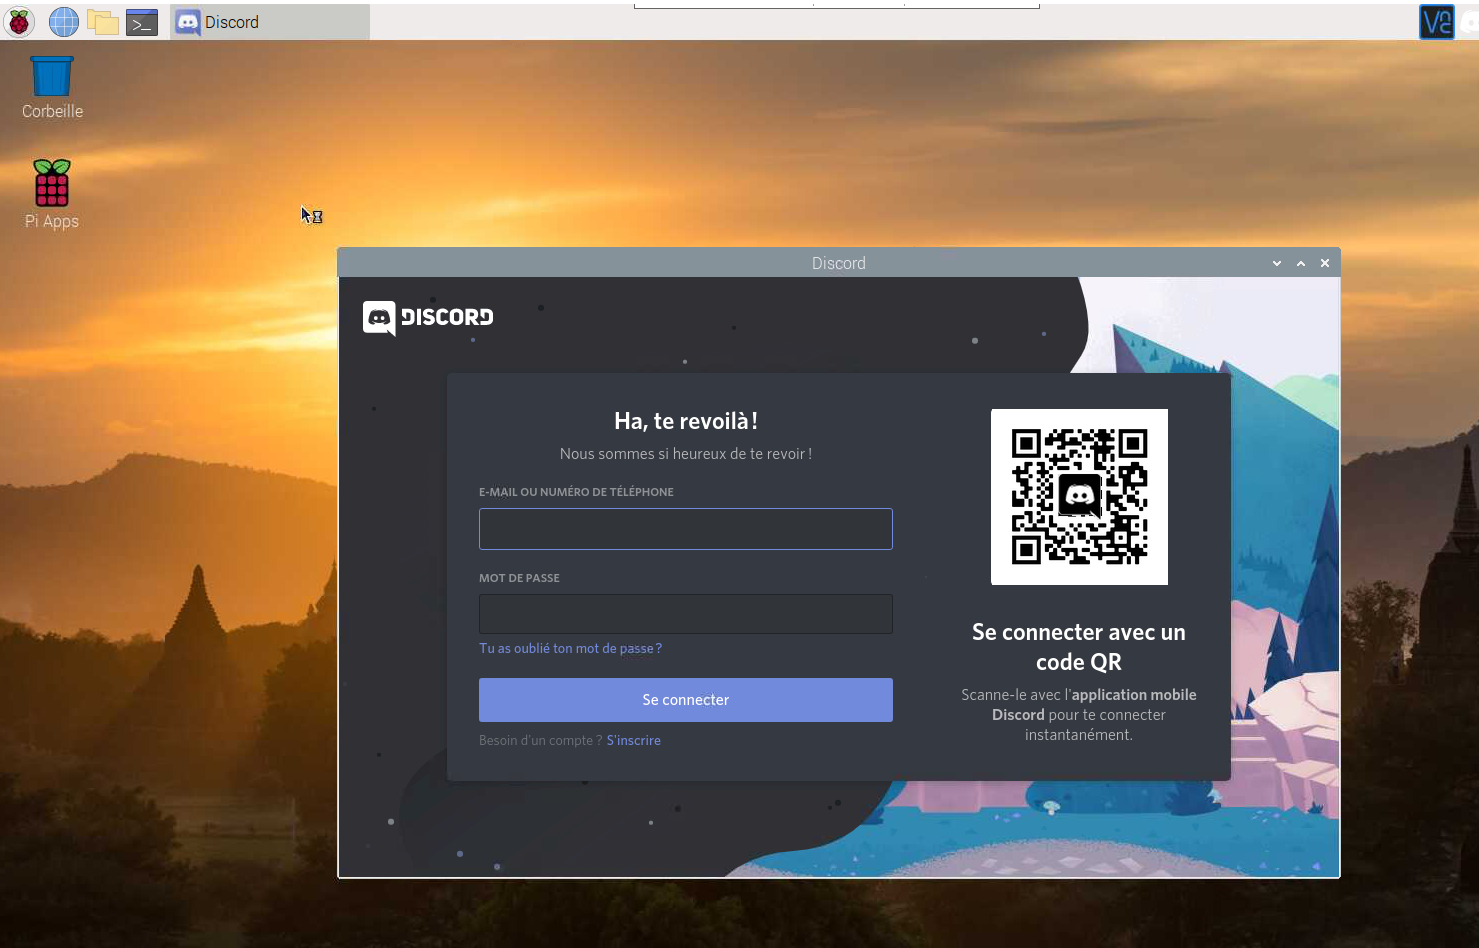Click the 'Ha, te revoilà !' heading
This screenshot has width=1479, height=948.
tap(686, 421)
